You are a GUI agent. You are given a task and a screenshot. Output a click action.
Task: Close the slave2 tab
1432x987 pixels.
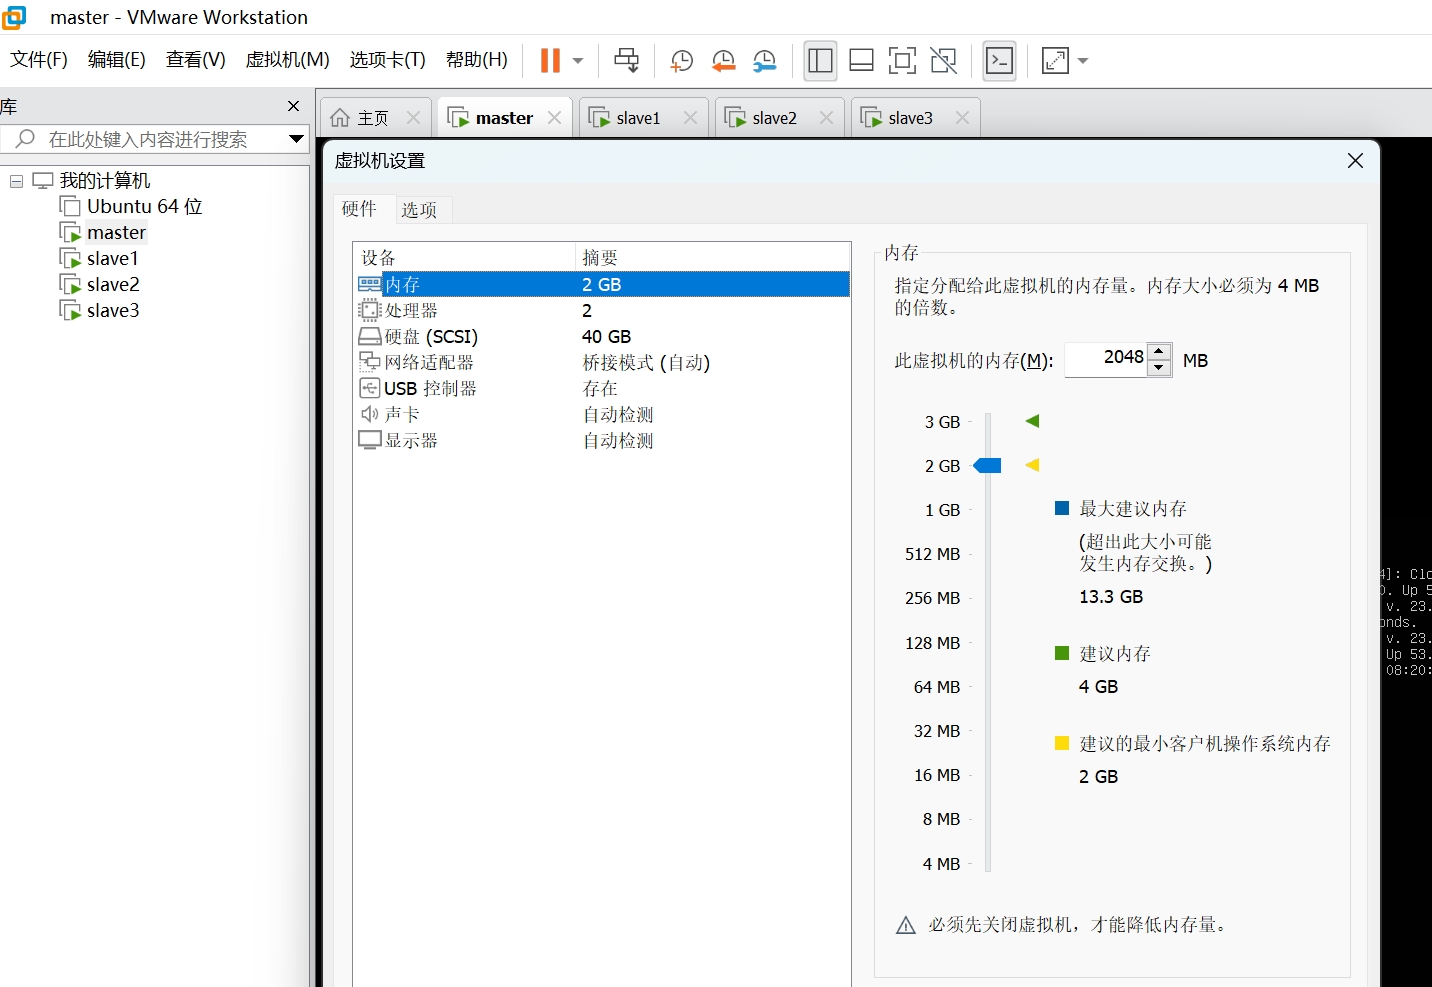(x=826, y=117)
